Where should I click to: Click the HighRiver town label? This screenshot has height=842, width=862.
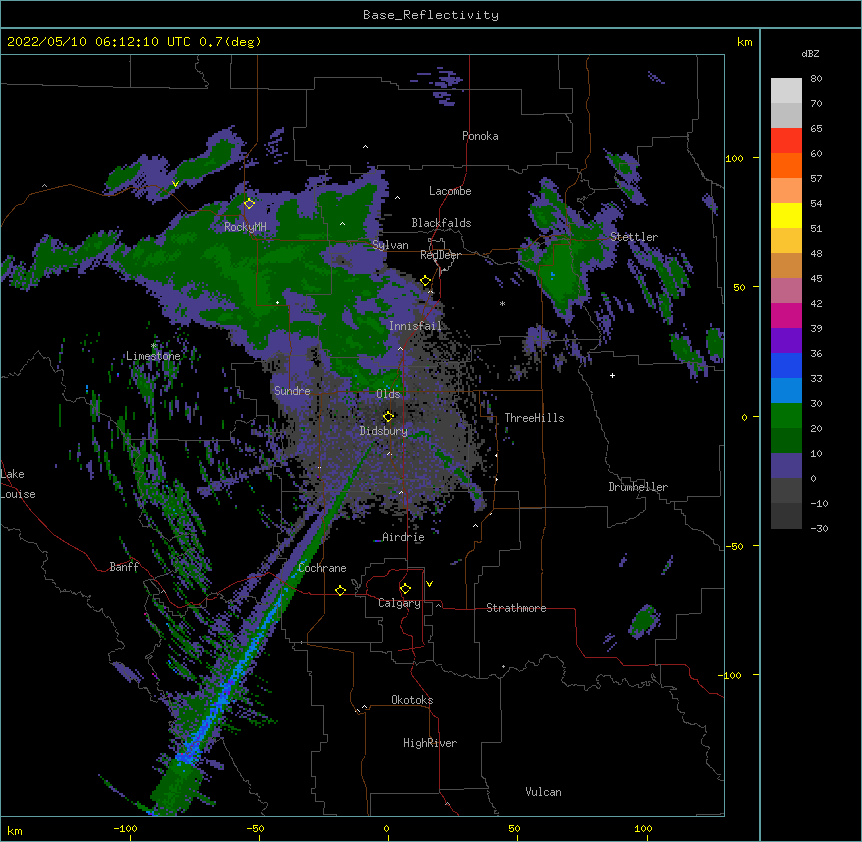pyautogui.click(x=430, y=743)
